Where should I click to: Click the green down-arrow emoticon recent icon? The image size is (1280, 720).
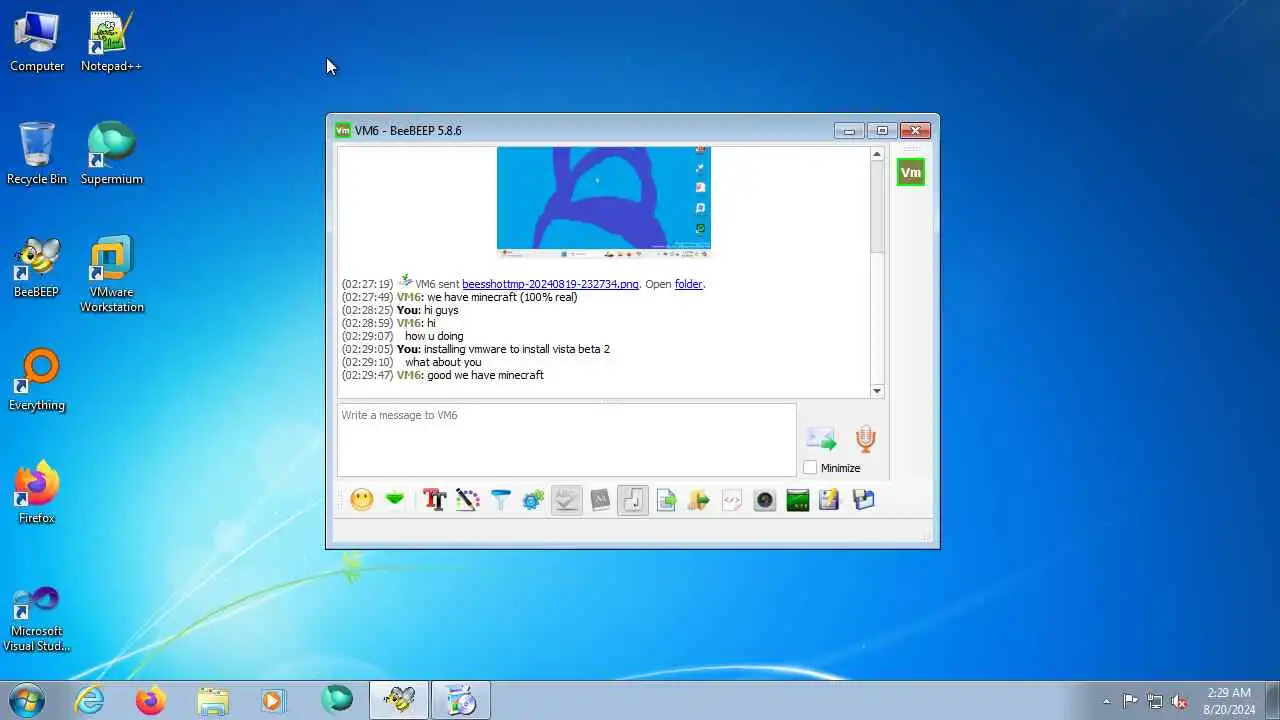tap(395, 500)
